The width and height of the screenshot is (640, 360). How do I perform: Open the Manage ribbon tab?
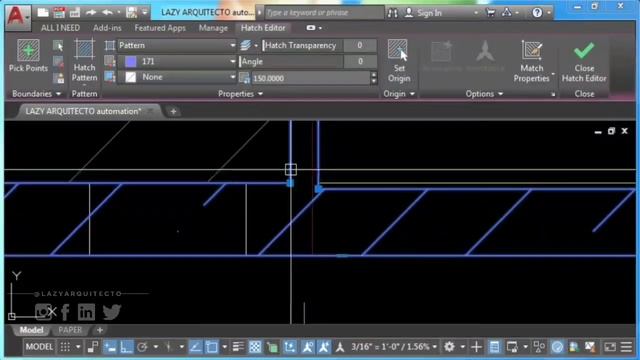coord(213,28)
